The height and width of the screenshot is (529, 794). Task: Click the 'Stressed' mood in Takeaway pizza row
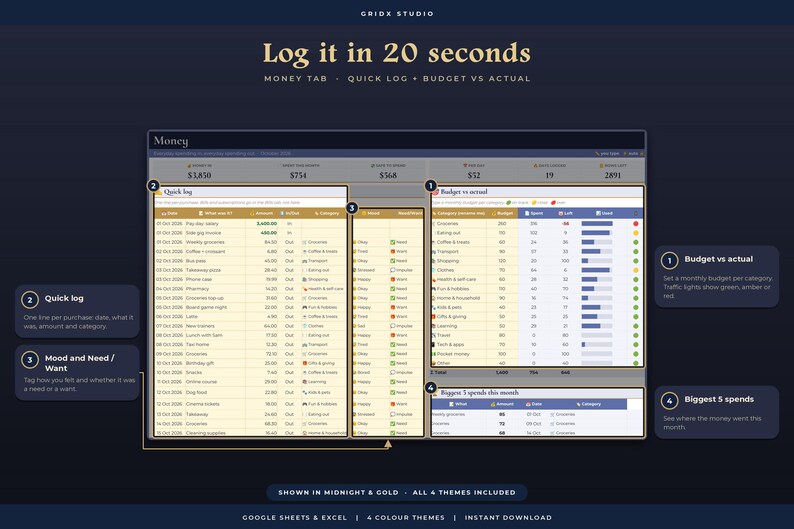point(366,270)
